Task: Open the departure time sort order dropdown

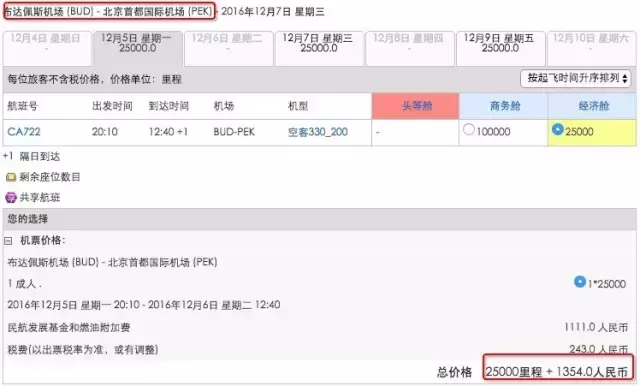Action: [x=576, y=78]
